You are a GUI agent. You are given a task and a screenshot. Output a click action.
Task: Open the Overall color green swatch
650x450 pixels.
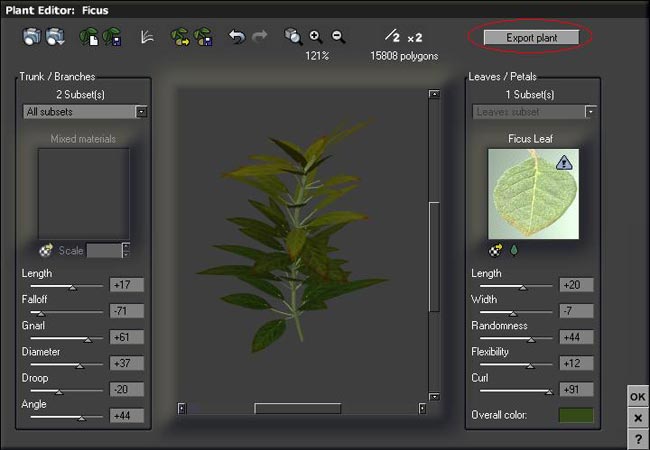click(x=576, y=415)
